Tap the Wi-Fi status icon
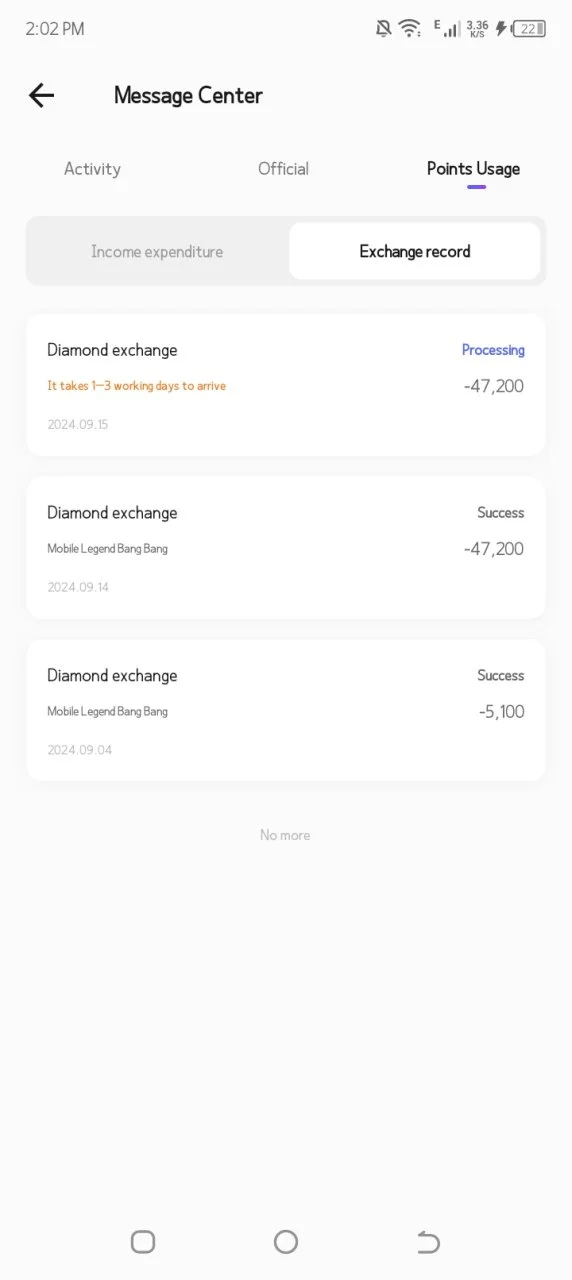The image size is (572, 1280). (x=410, y=28)
